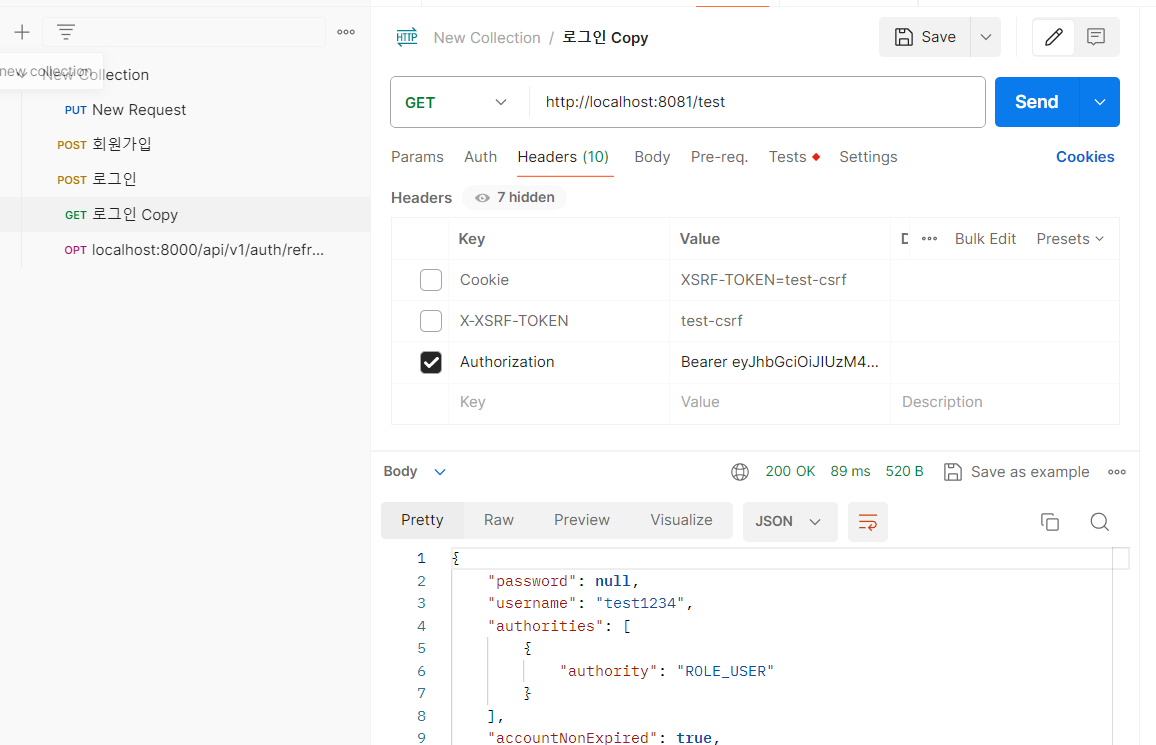Click the Authorization key cell
Viewport: 1156px width, 745px height.
click(559, 362)
